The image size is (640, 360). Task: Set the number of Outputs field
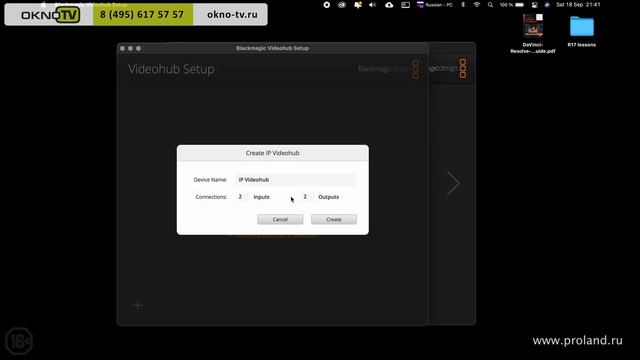[x=306, y=197]
